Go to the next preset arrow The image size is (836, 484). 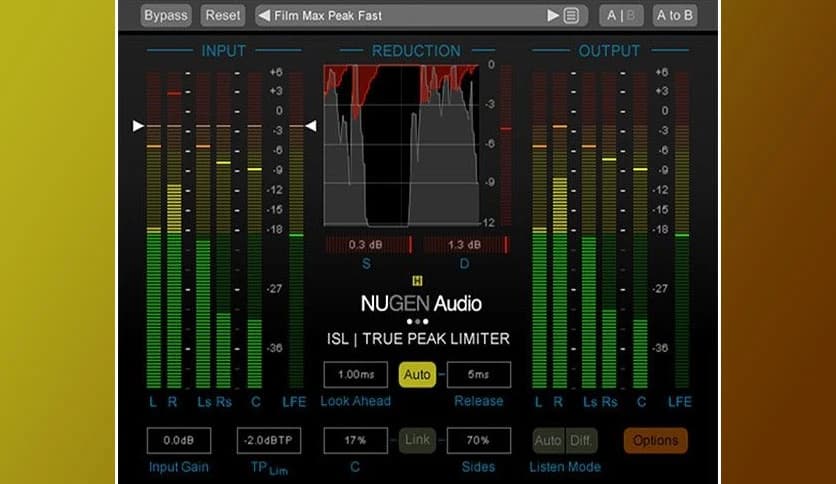(553, 16)
